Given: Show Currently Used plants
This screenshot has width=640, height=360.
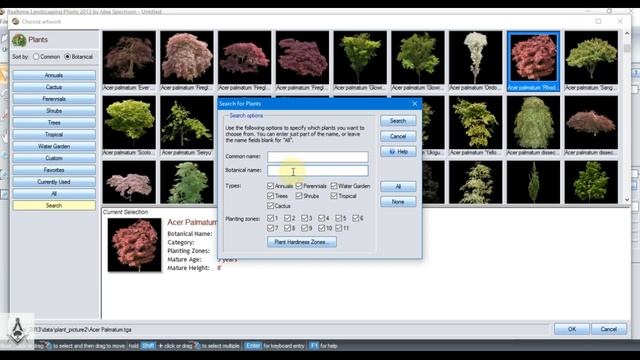Looking at the screenshot, I should point(54,182).
